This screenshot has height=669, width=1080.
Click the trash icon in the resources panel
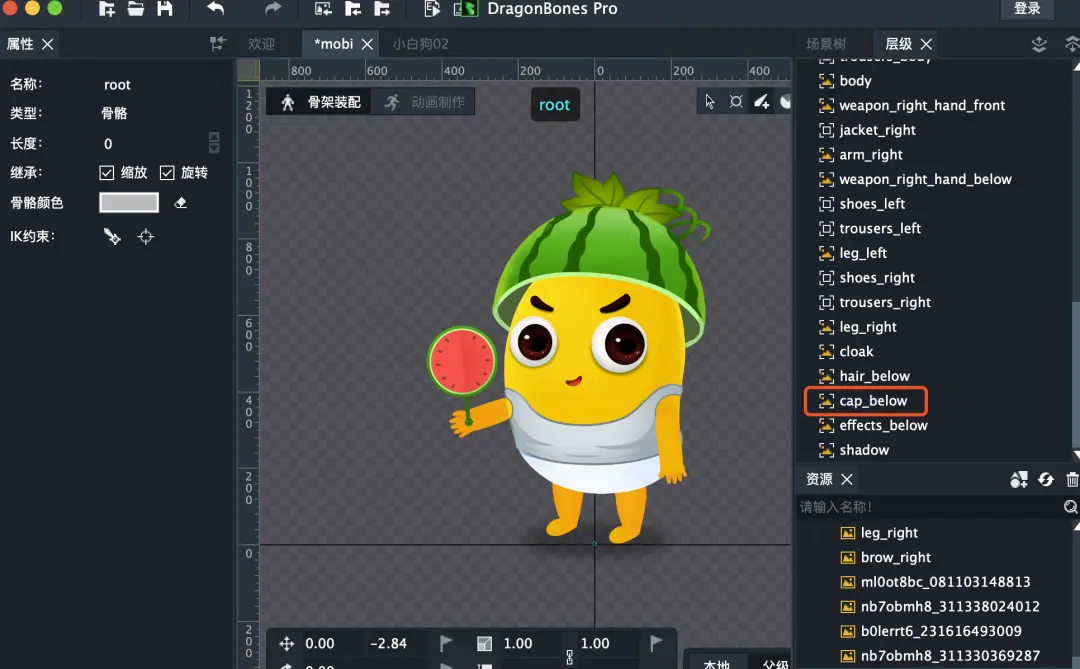[x=1072, y=480]
